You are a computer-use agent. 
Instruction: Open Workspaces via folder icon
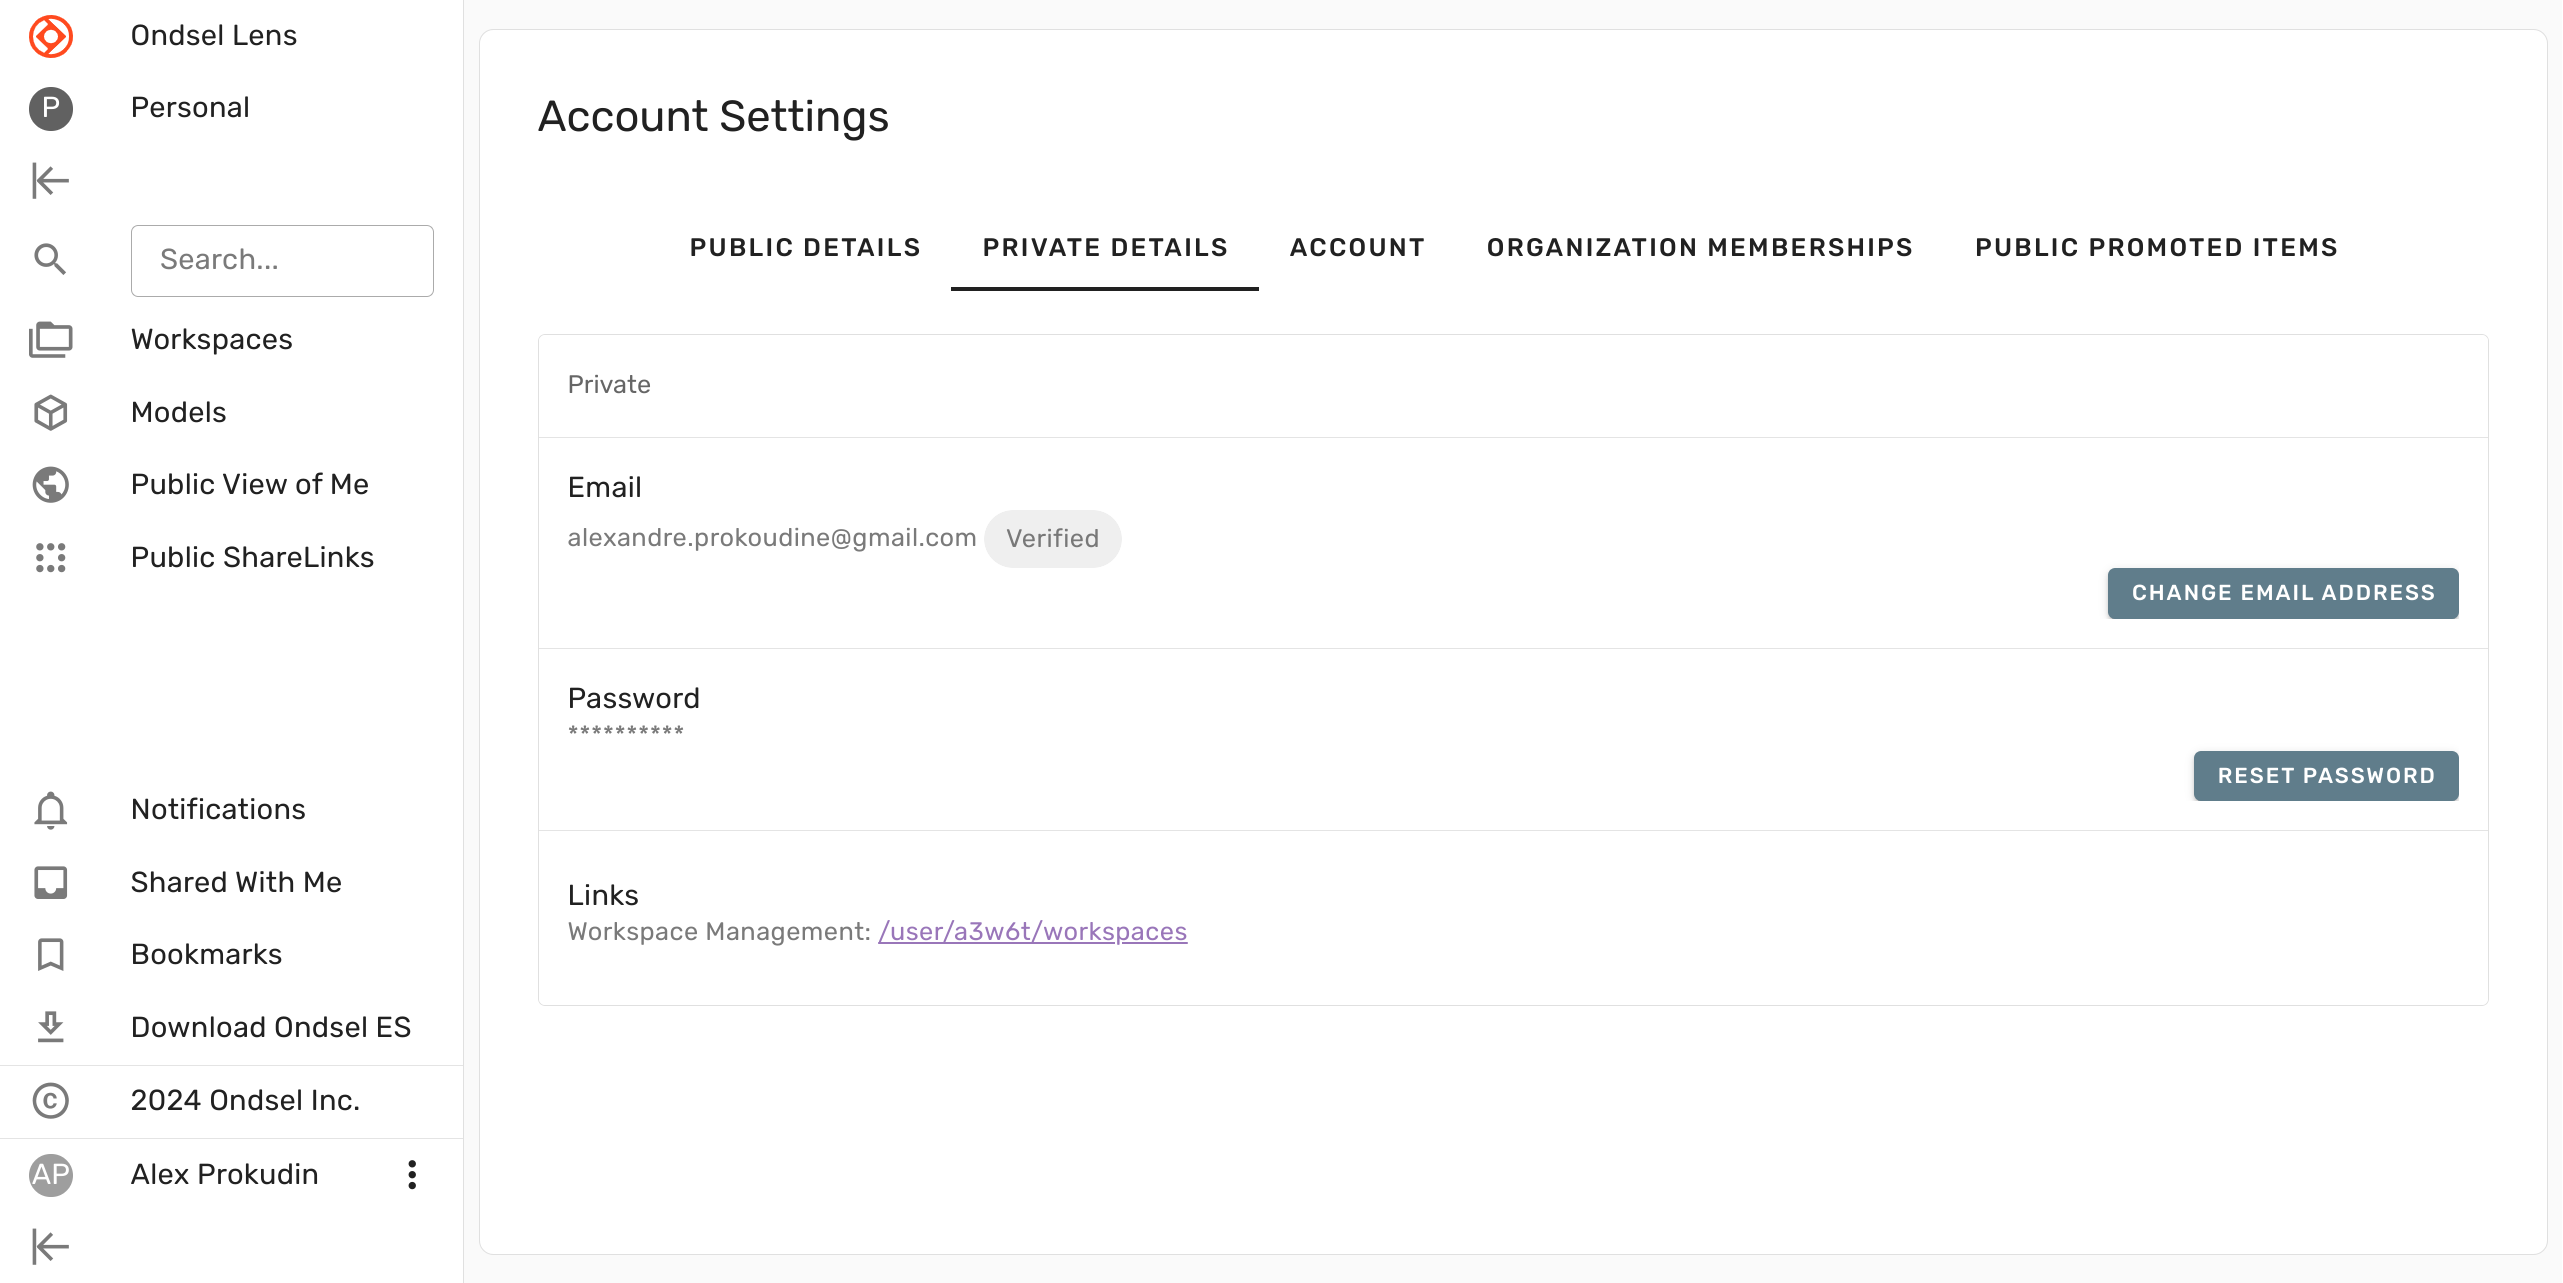tap(50, 340)
